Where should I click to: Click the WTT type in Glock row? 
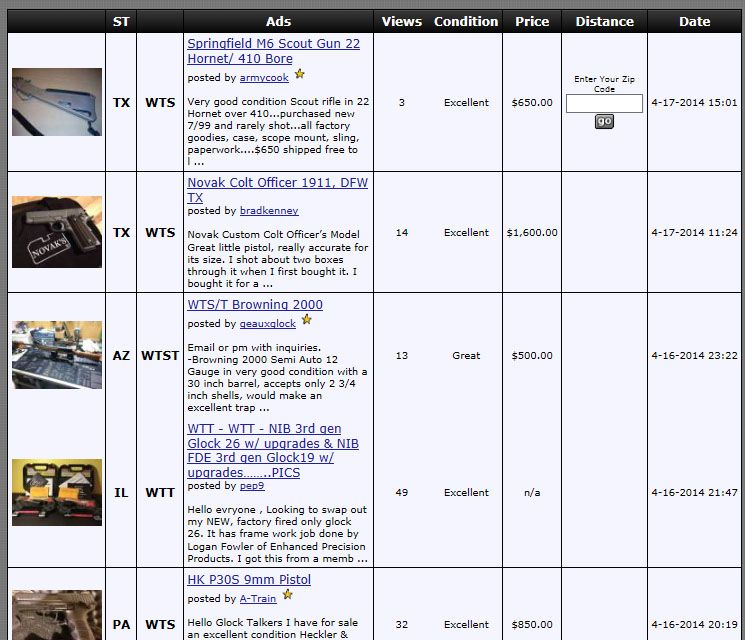click(160, 493)
